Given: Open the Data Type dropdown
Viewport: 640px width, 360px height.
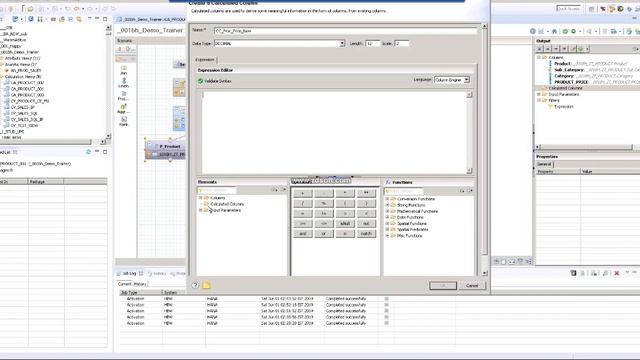Looking at the screenshot, I should click(342, 43).
